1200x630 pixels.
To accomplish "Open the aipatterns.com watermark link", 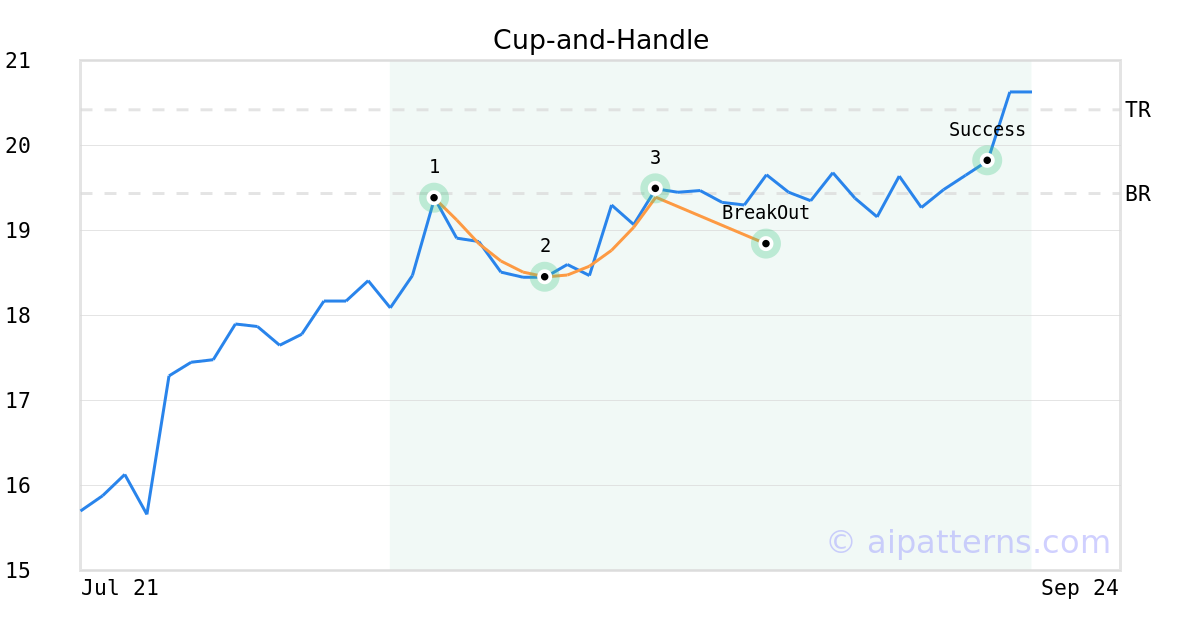I will click(968, 542).
